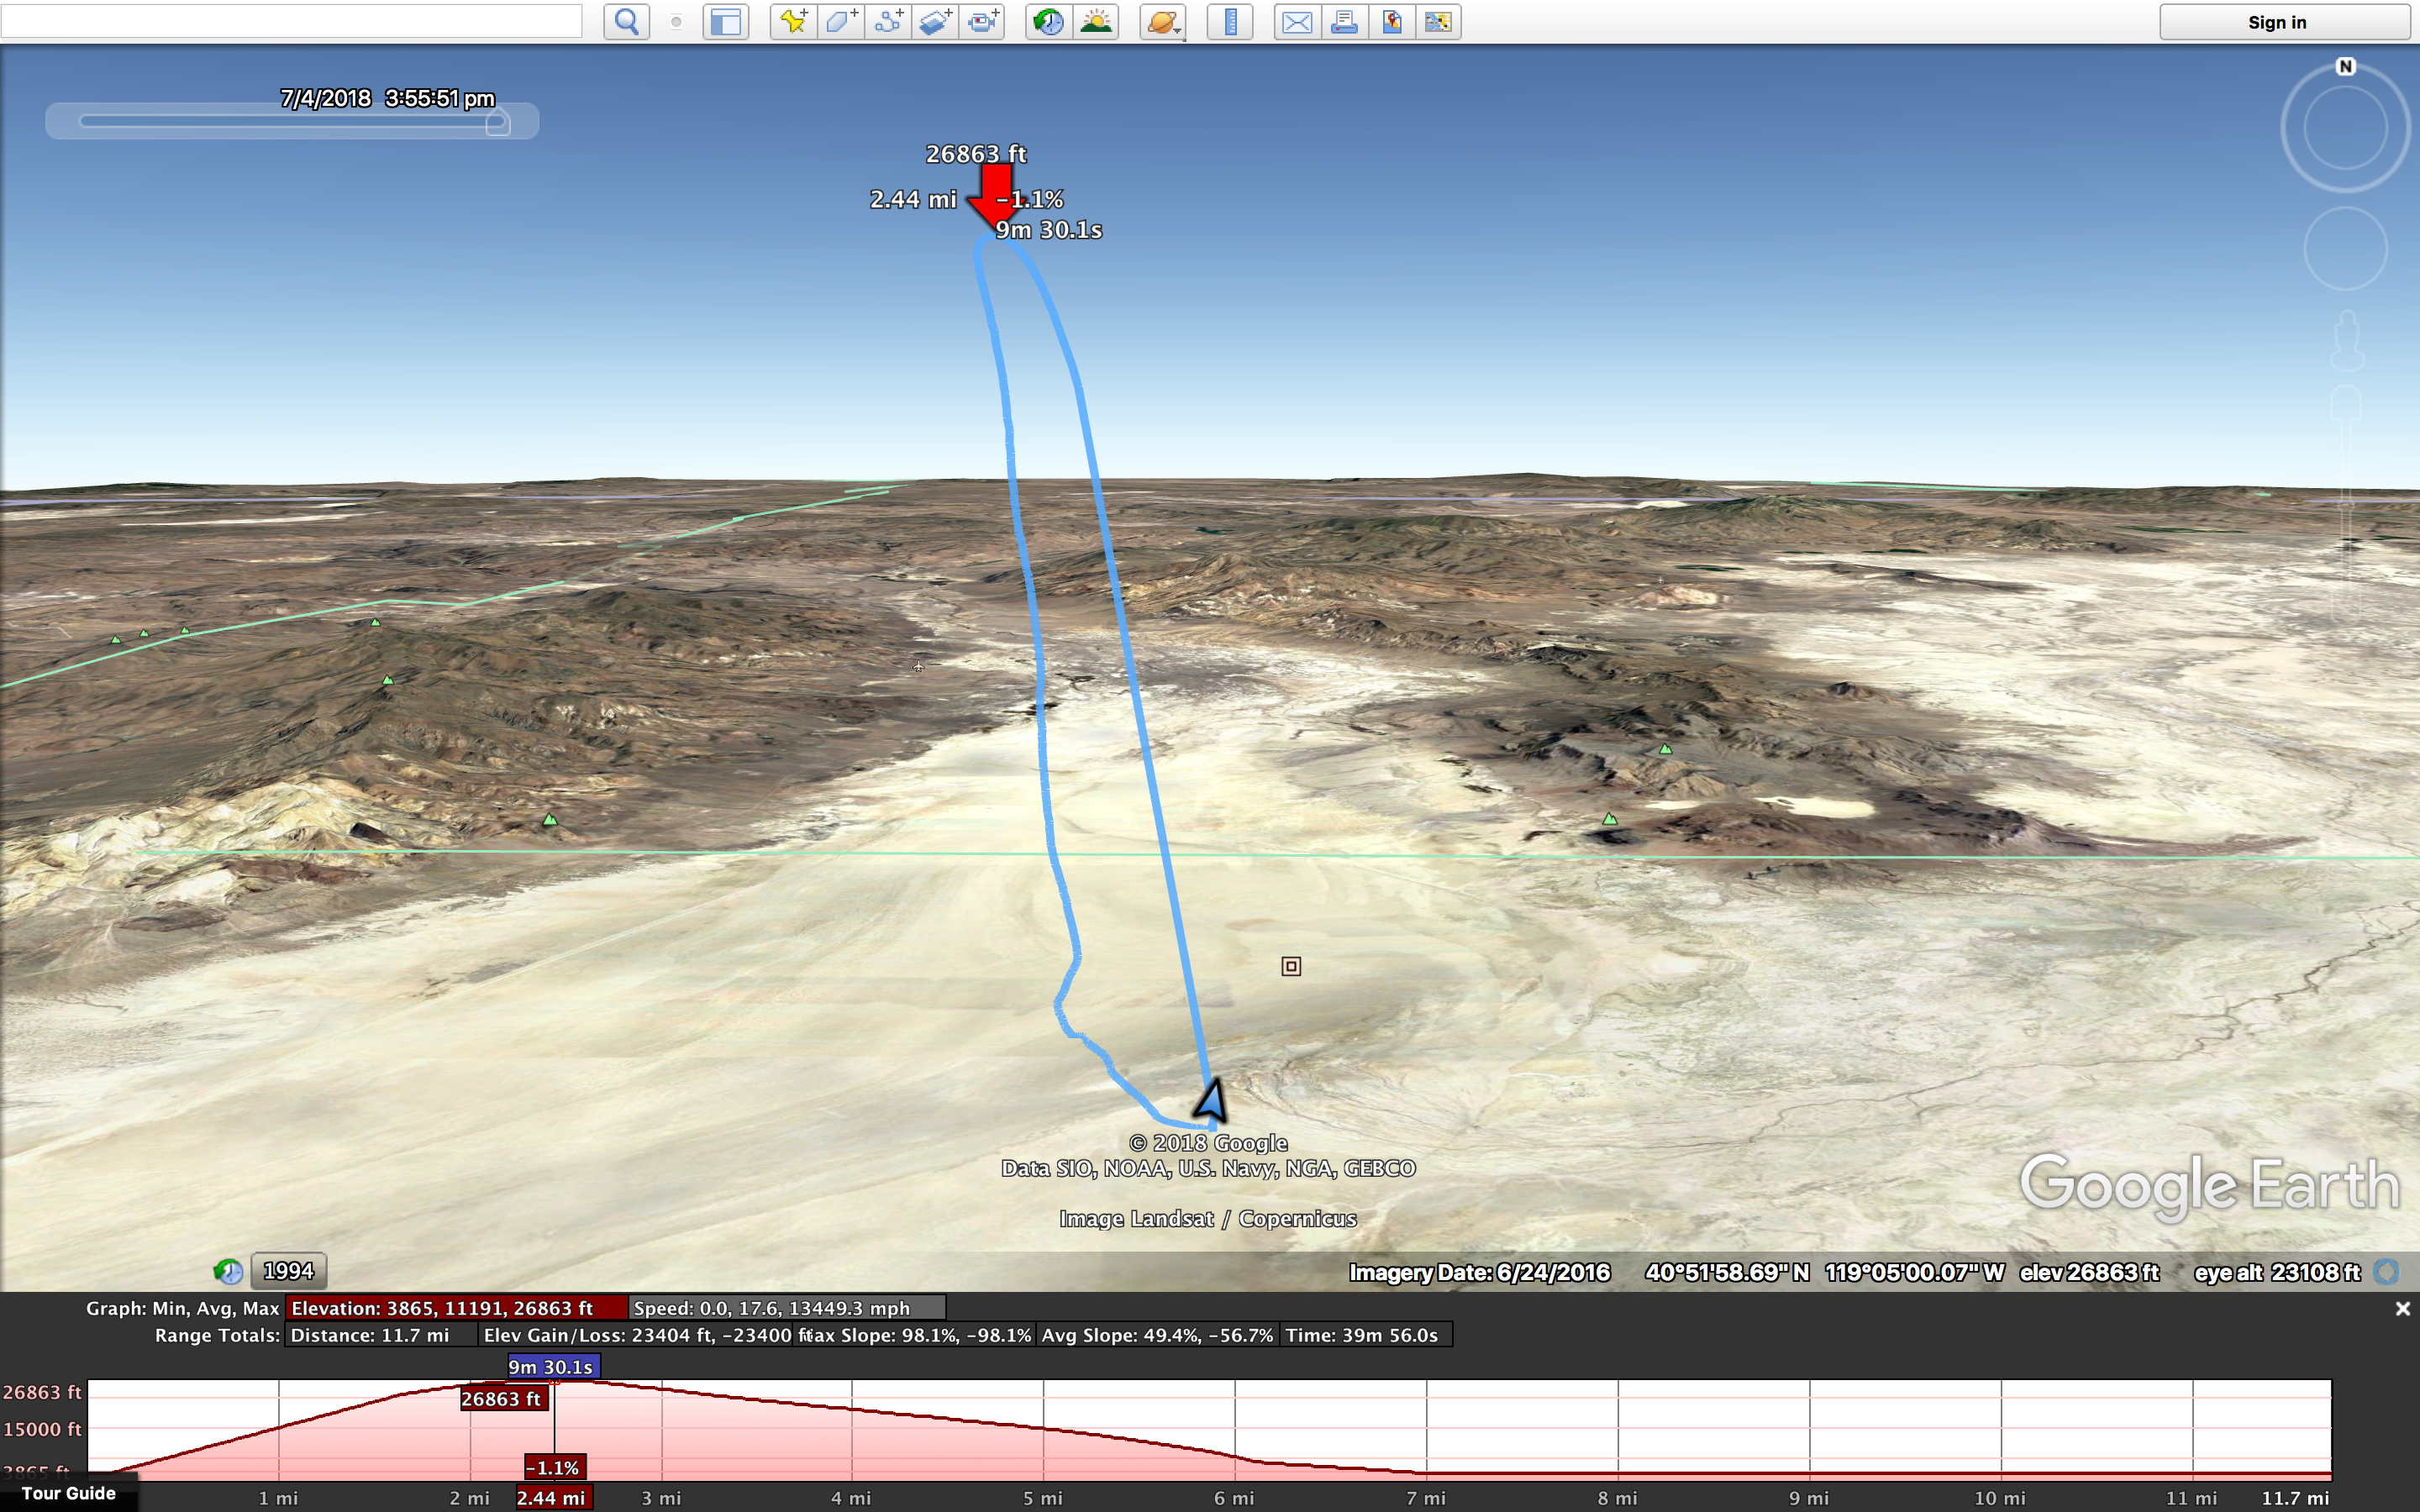The image size is (2420, 1512).
Task: Click the 1994 historical imagery button
Action: (x=288, y=1271)
